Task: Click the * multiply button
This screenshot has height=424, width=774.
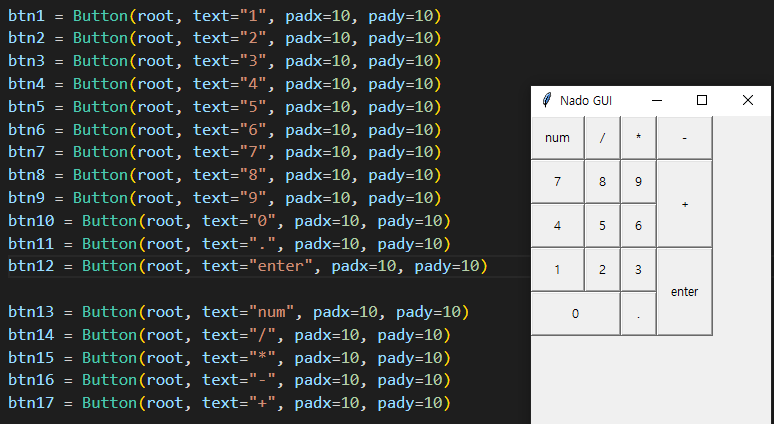Action: point(638,138)
